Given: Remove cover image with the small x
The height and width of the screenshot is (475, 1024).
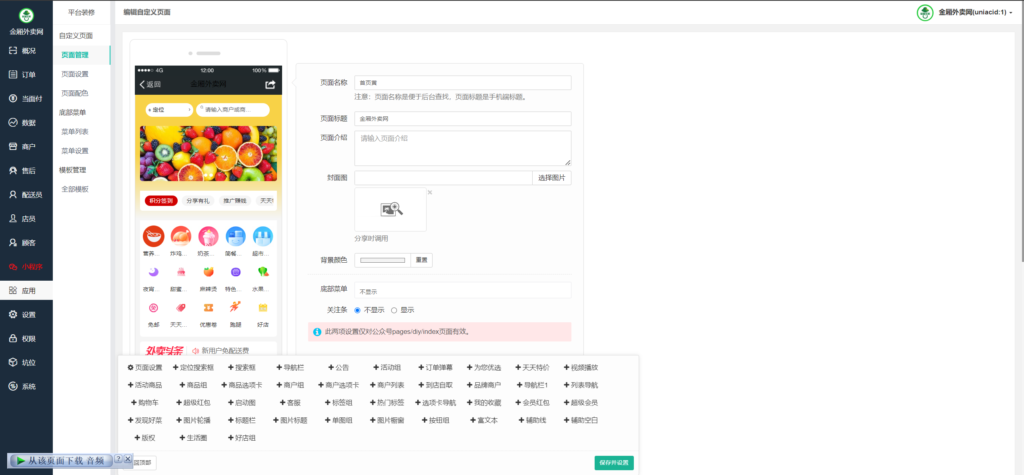Looking at the screenshot, I should click(430, 192).
